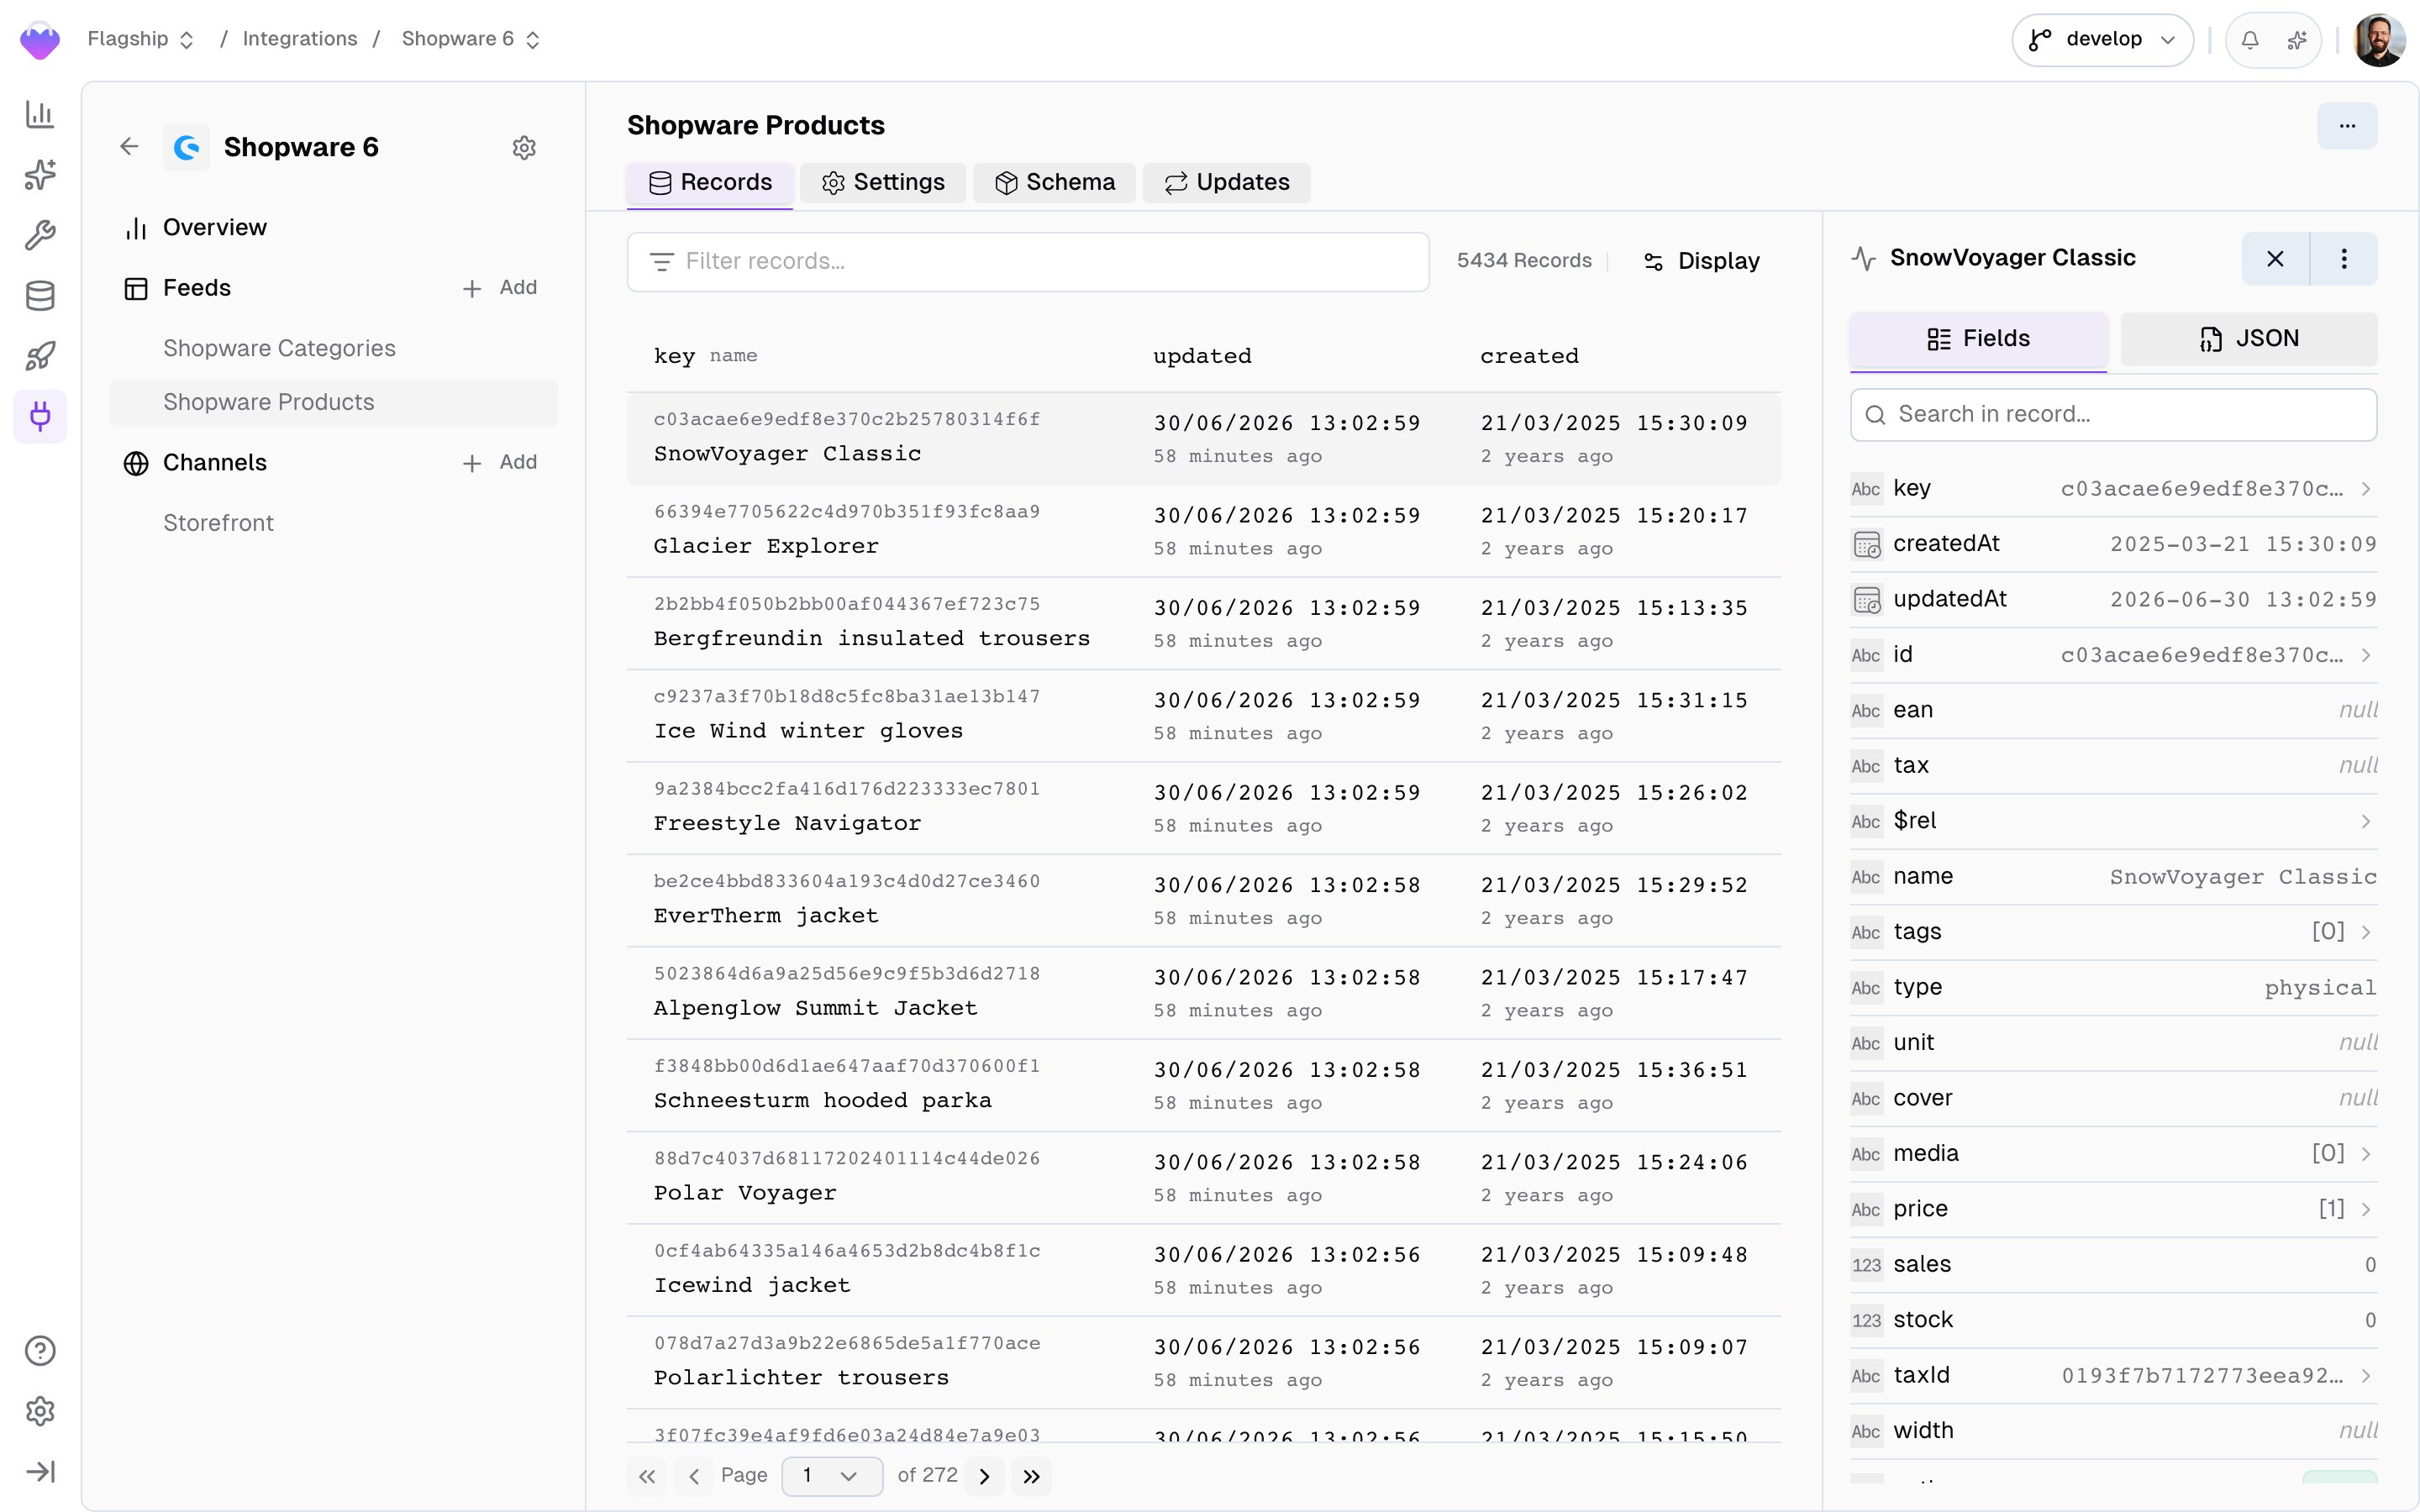
Task: Select the JSON tab in record panel
Action: (2249, 339)
